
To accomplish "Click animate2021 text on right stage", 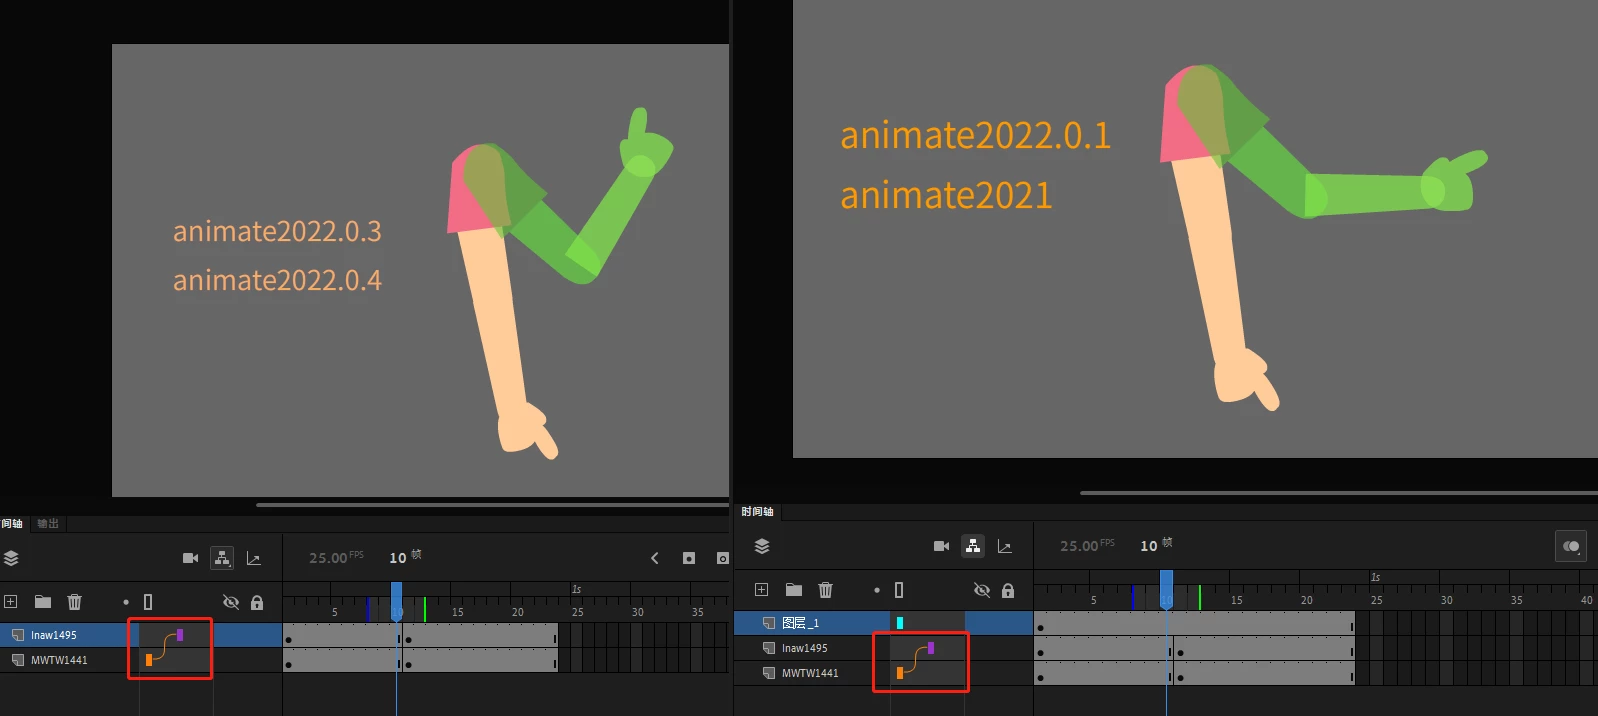I will click(x=946, y=195).
